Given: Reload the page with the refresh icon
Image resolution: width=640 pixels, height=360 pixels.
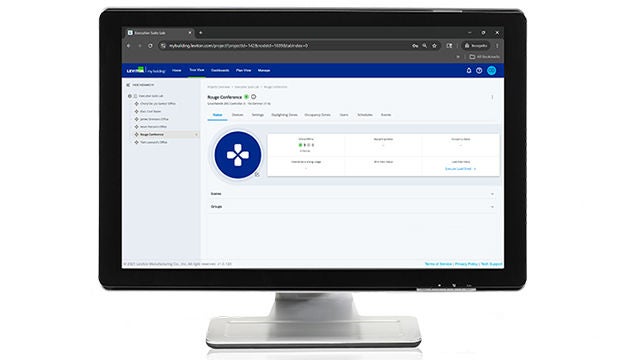Looking at the screenshot, I should click(x=150, y=46).
